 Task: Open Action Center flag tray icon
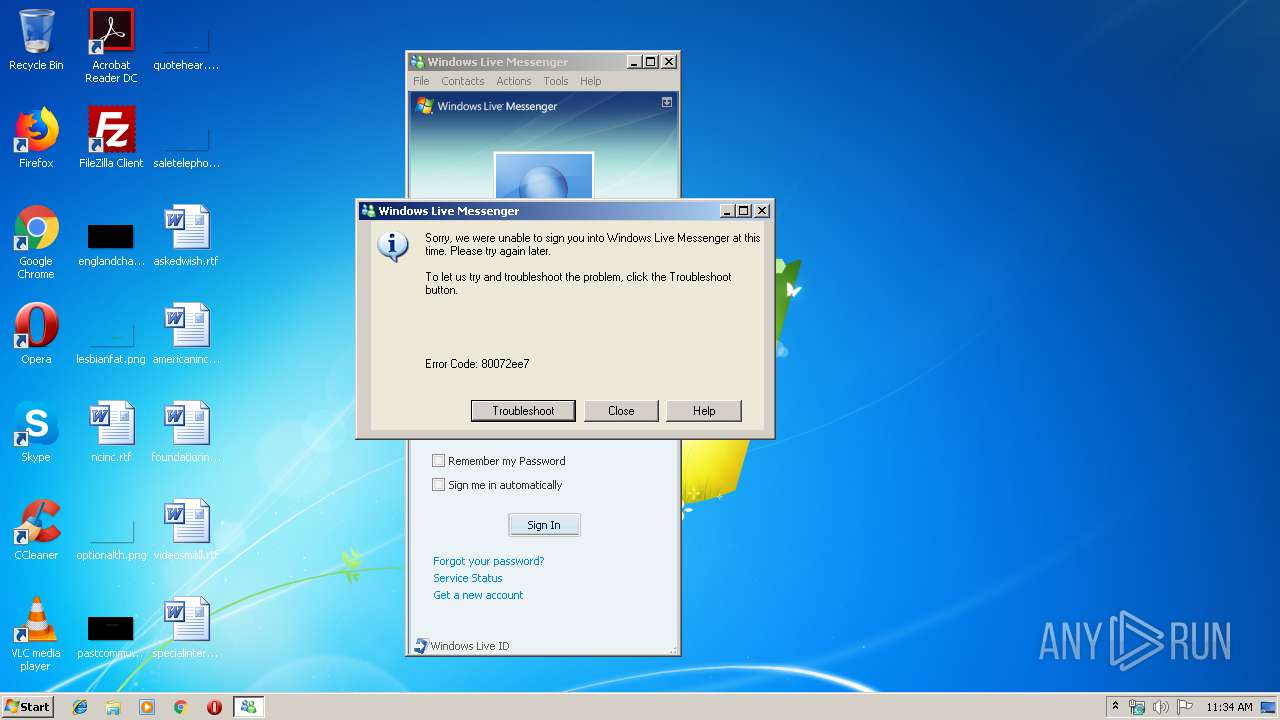pos(1184,707)
